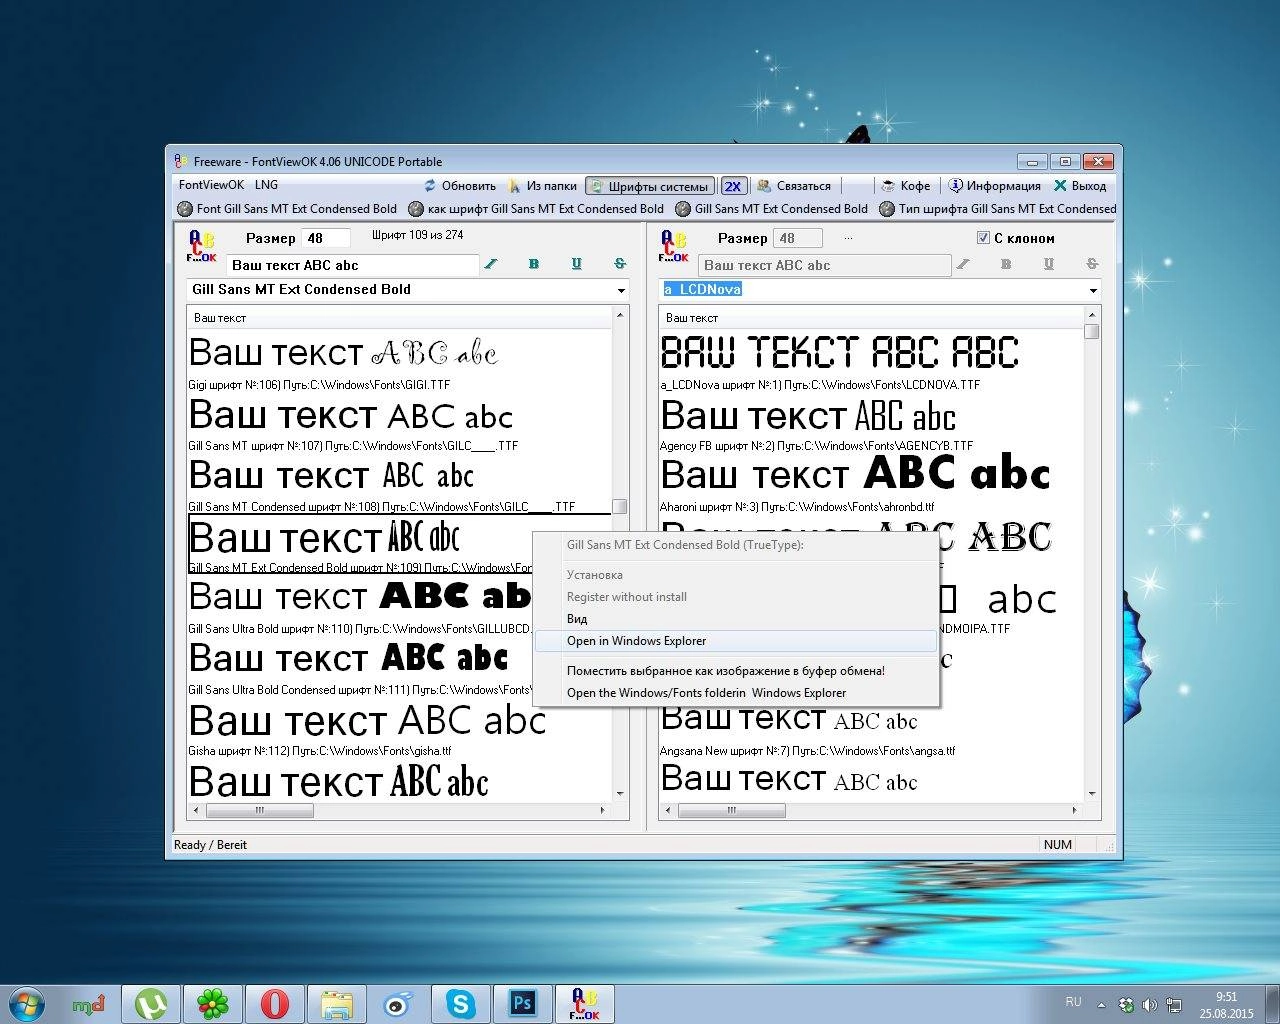This screenshot has height=1024, width=1280.
Task: Open Windows Explorer folder taskbar icon
Action: click(337, 1003)
